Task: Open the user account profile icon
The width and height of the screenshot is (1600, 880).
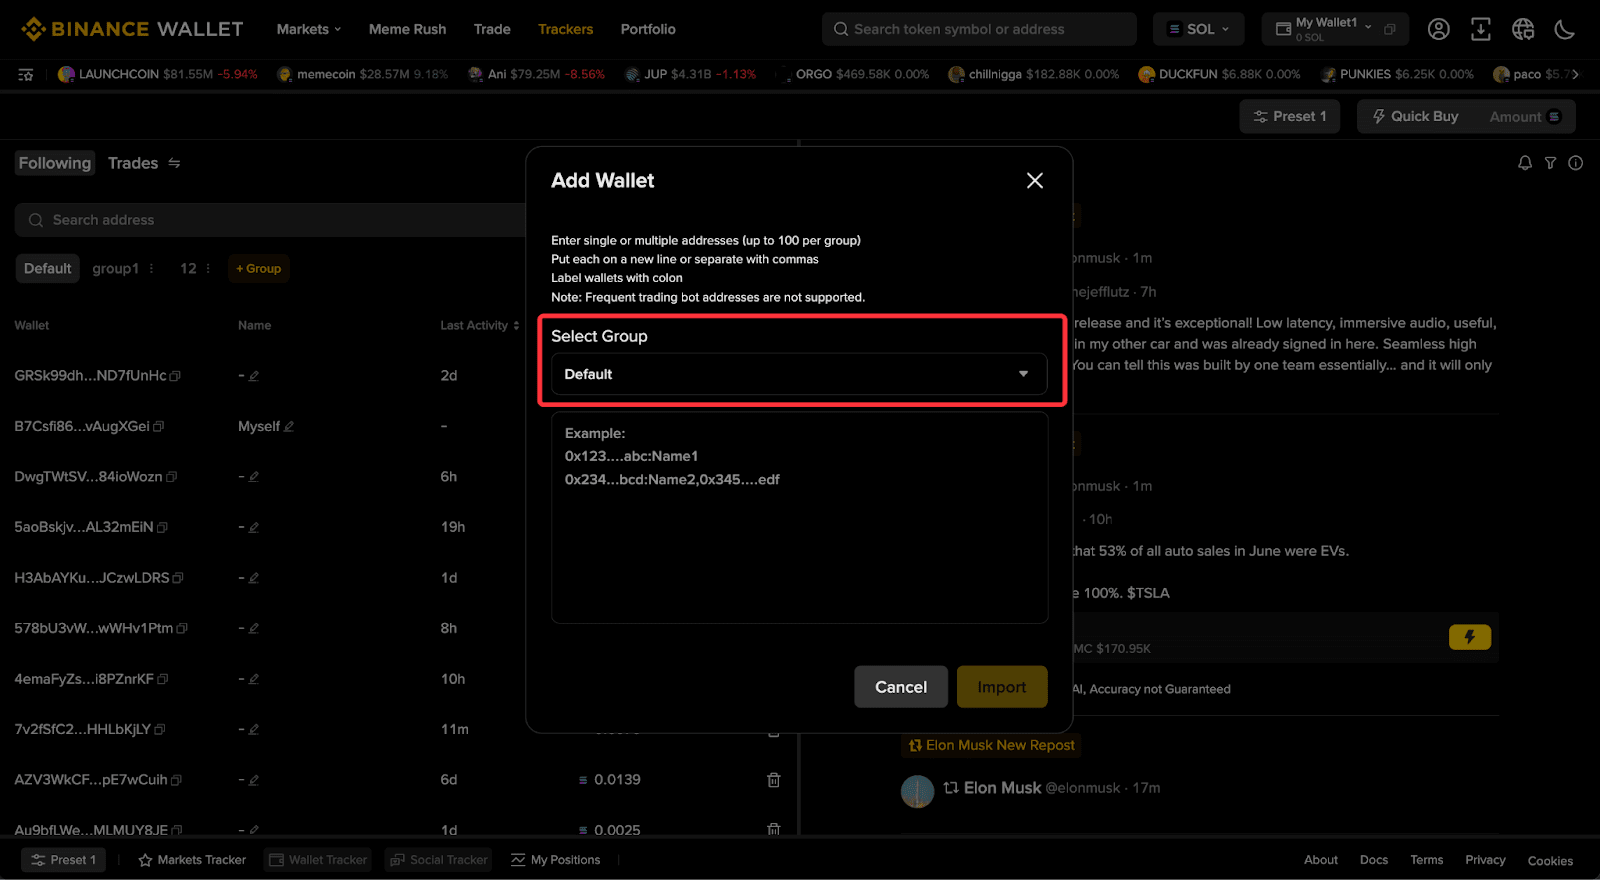Action: click(x=1438, y=29)
